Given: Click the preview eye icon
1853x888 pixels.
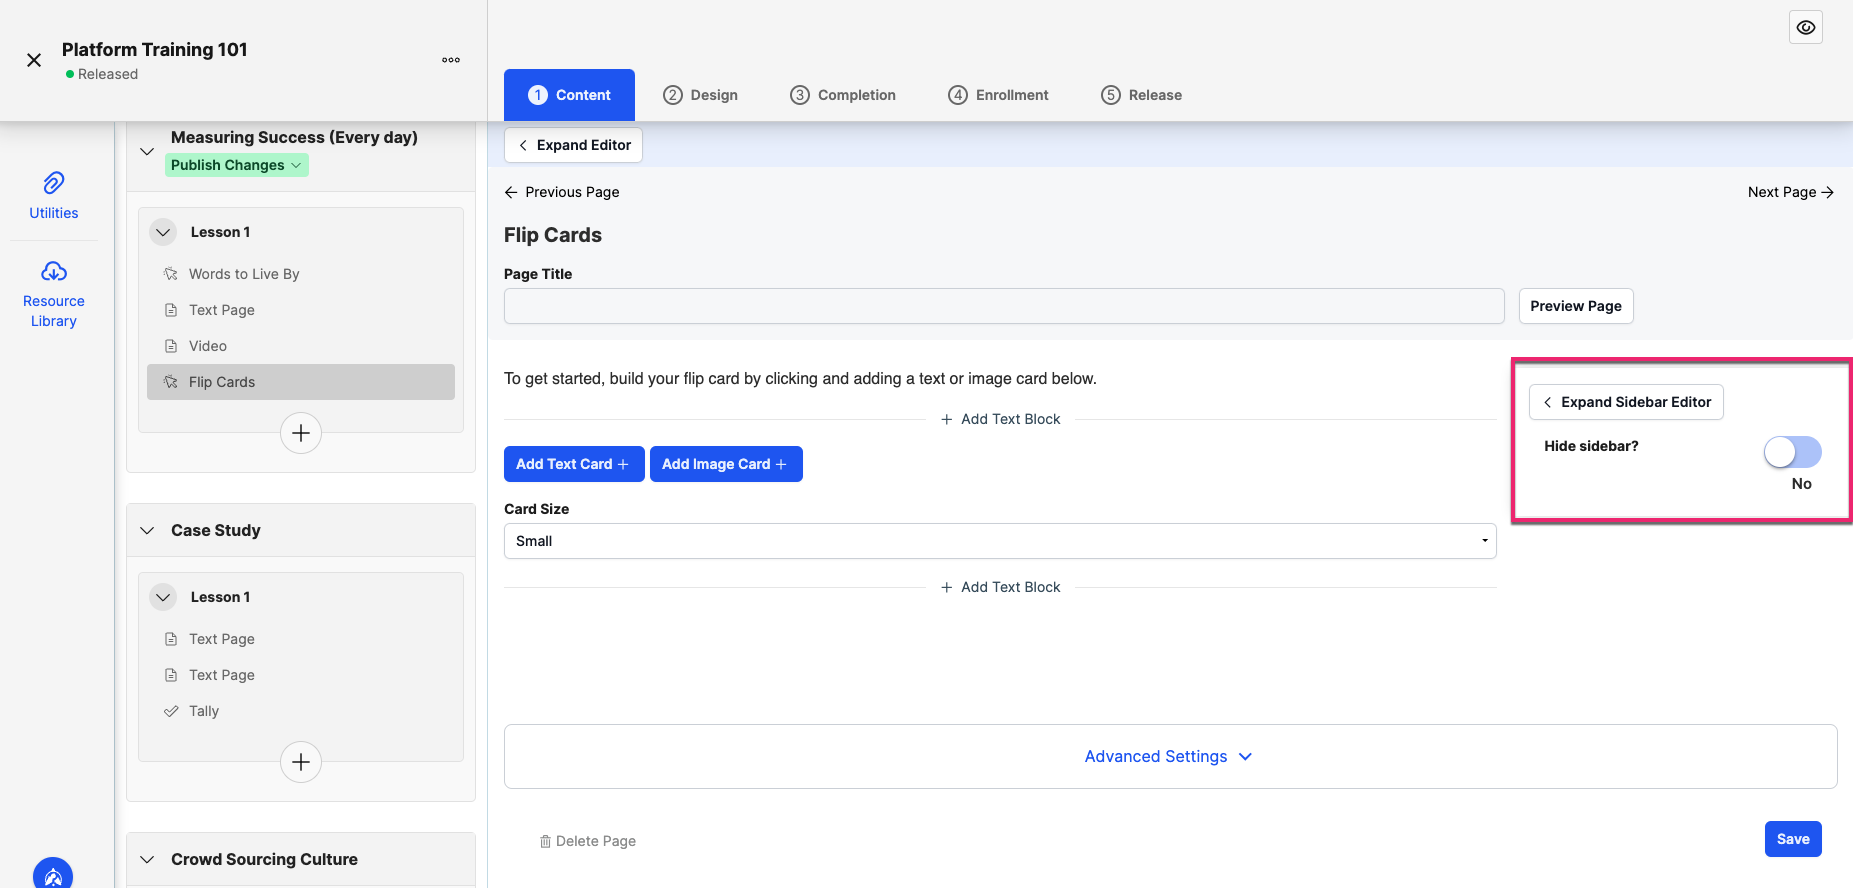Looking at the screenshot, I should [1806, 28].
